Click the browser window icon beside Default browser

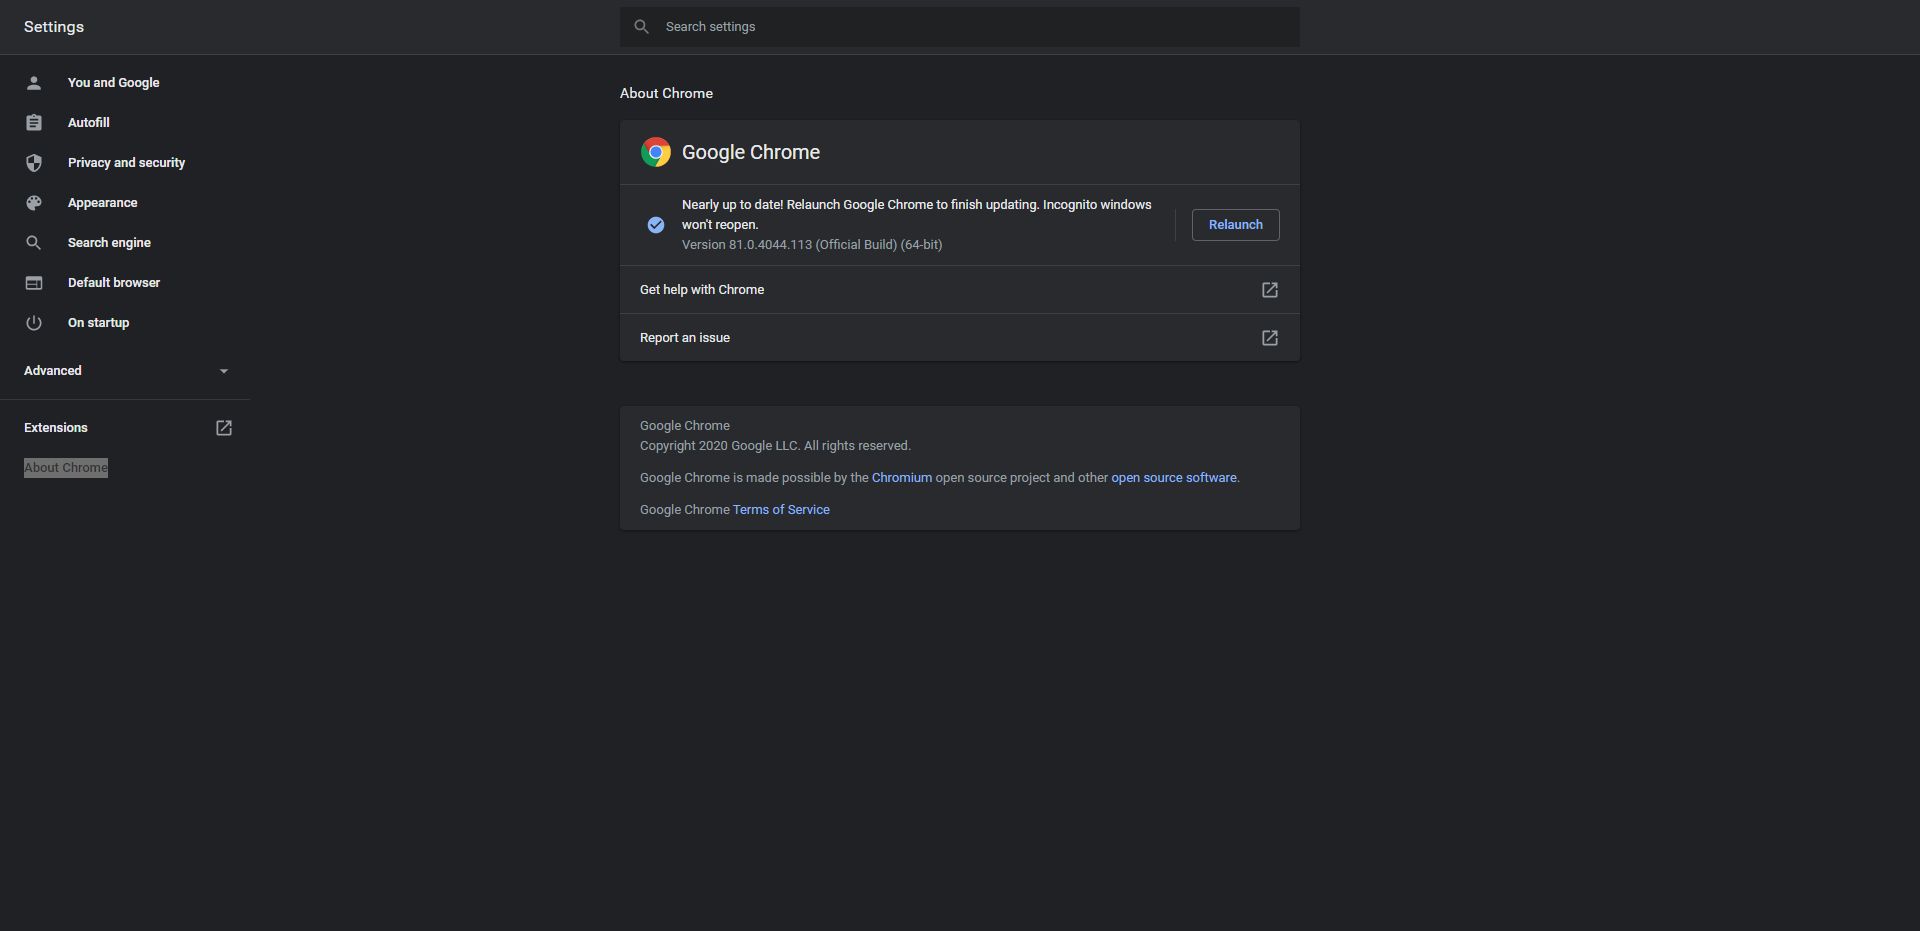[x=34, y=283]
